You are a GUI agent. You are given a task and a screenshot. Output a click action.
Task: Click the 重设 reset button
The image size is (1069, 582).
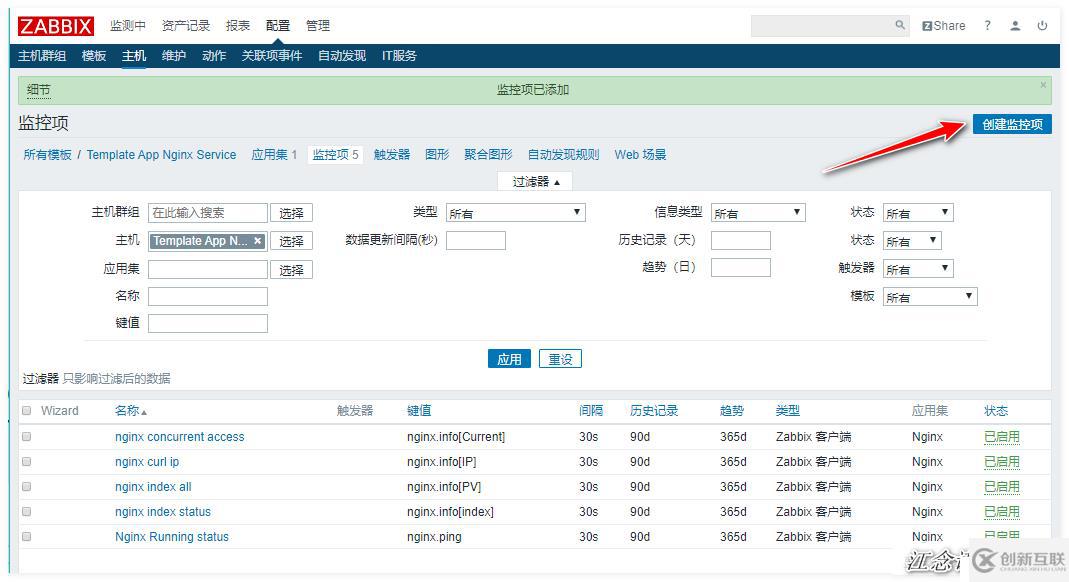click(560, 359)
